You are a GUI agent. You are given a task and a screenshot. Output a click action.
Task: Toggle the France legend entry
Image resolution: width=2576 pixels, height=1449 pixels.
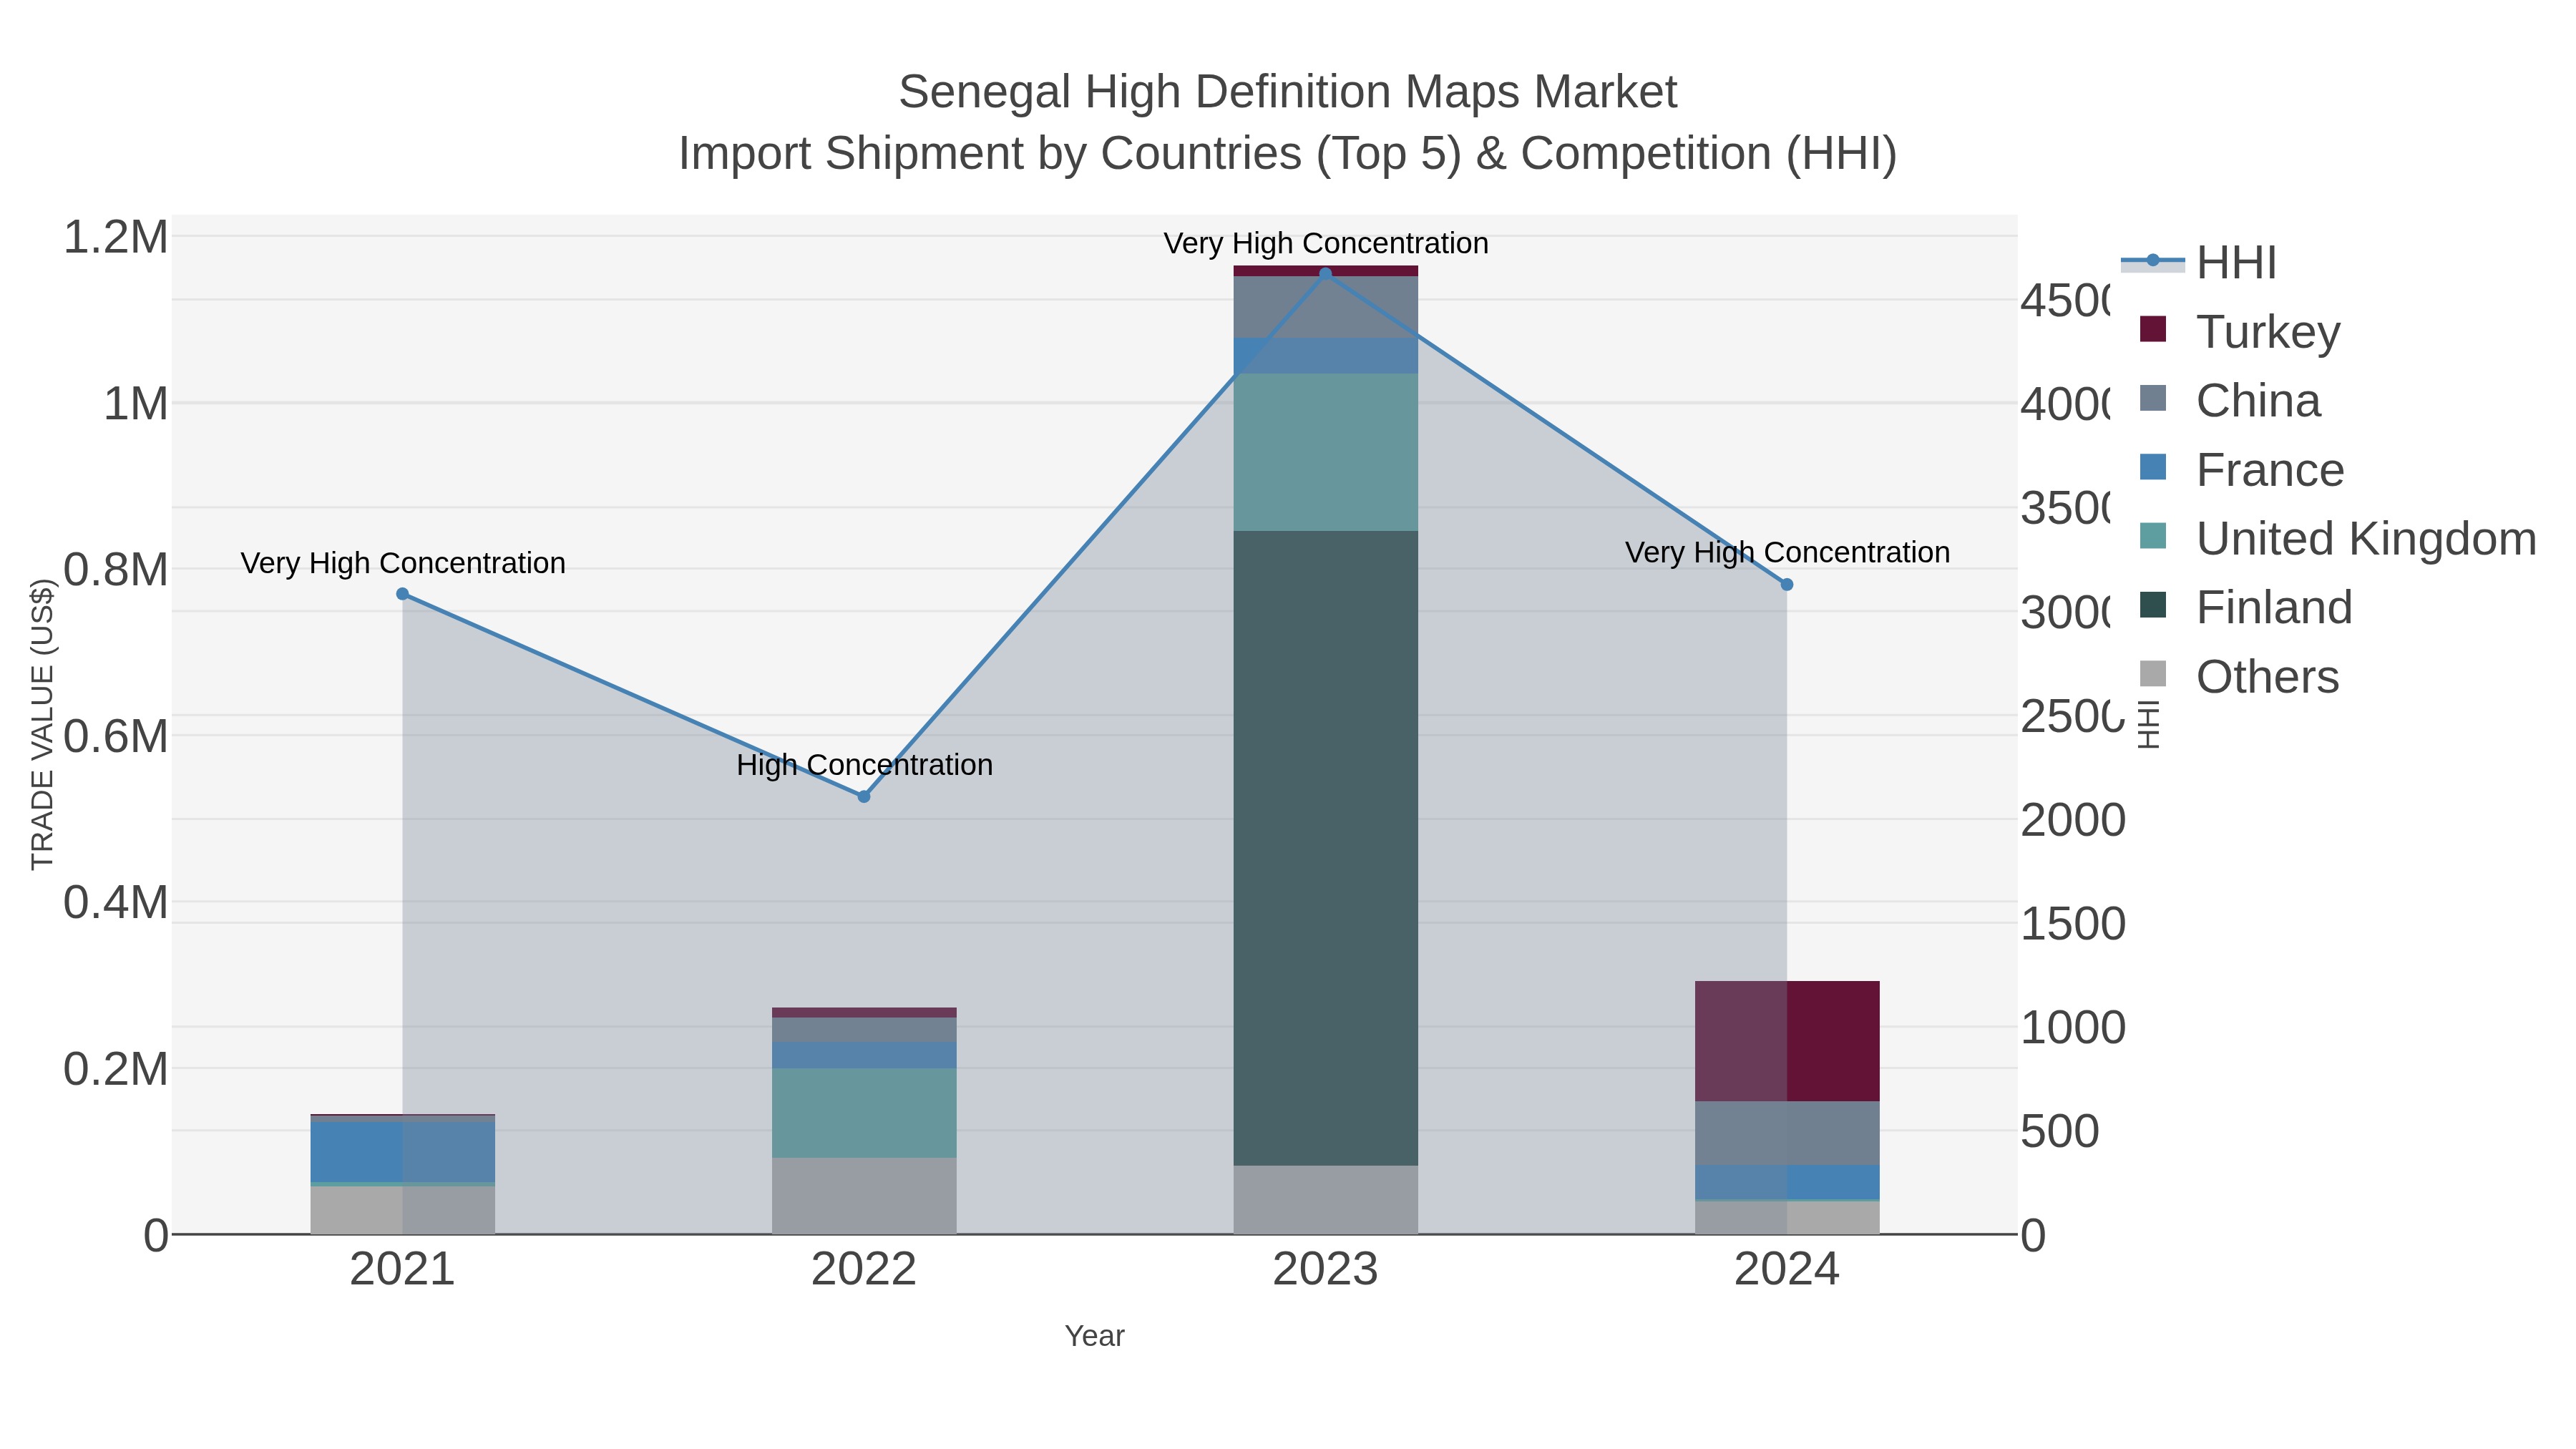[2242, 469]
